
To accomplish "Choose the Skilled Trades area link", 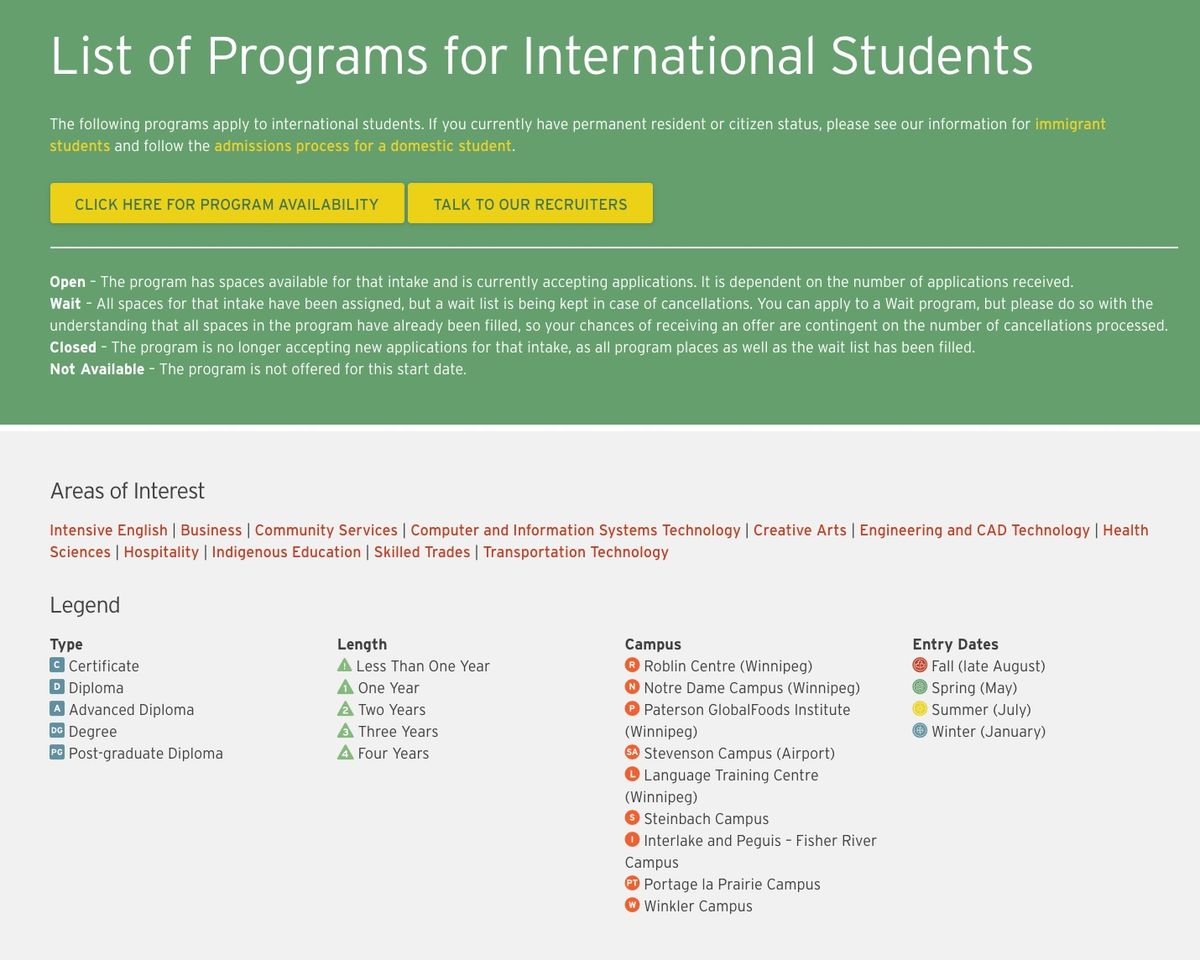I will (x=422, y=552).
